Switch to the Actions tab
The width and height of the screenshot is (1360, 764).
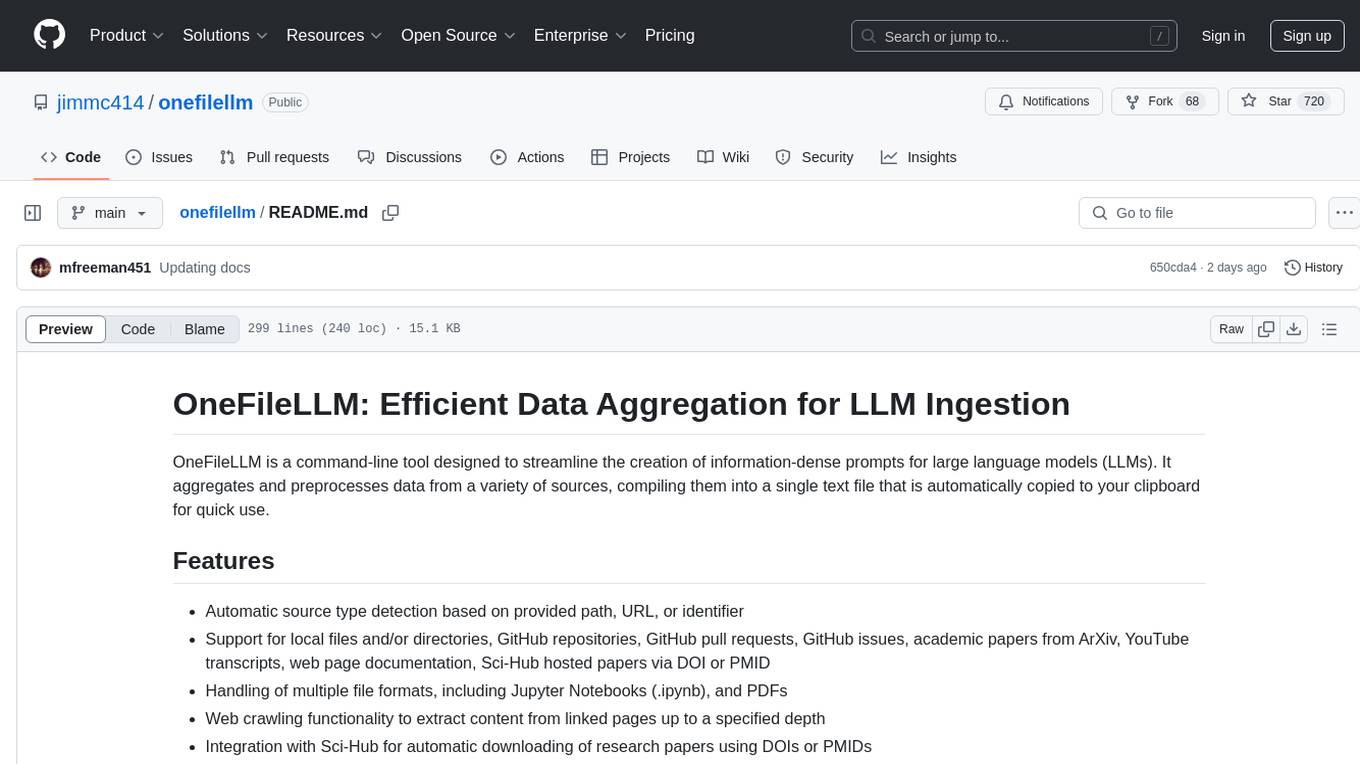click(527, 157)
